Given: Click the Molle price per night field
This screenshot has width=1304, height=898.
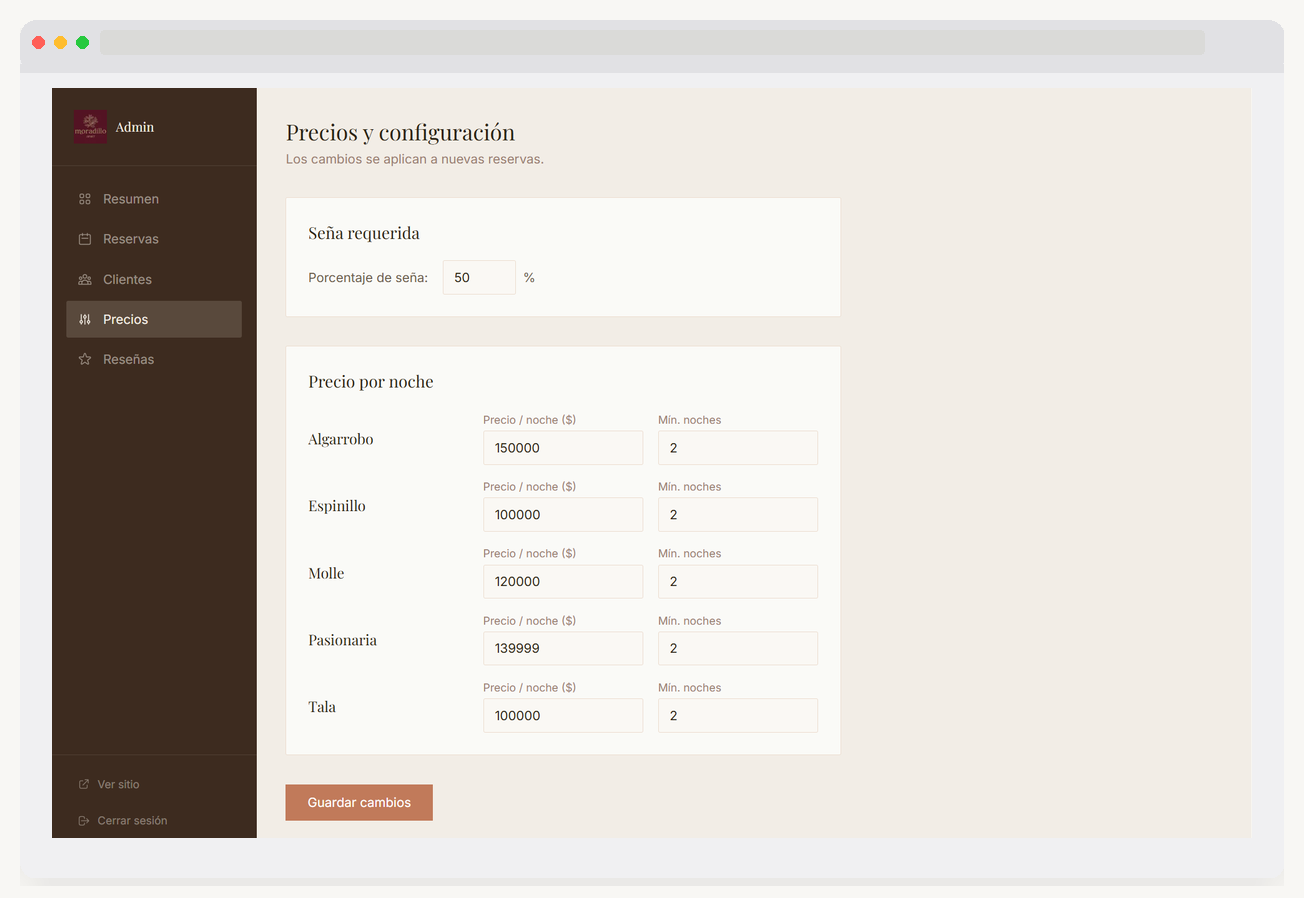Looking at the screenshot, I should [563, 582].
